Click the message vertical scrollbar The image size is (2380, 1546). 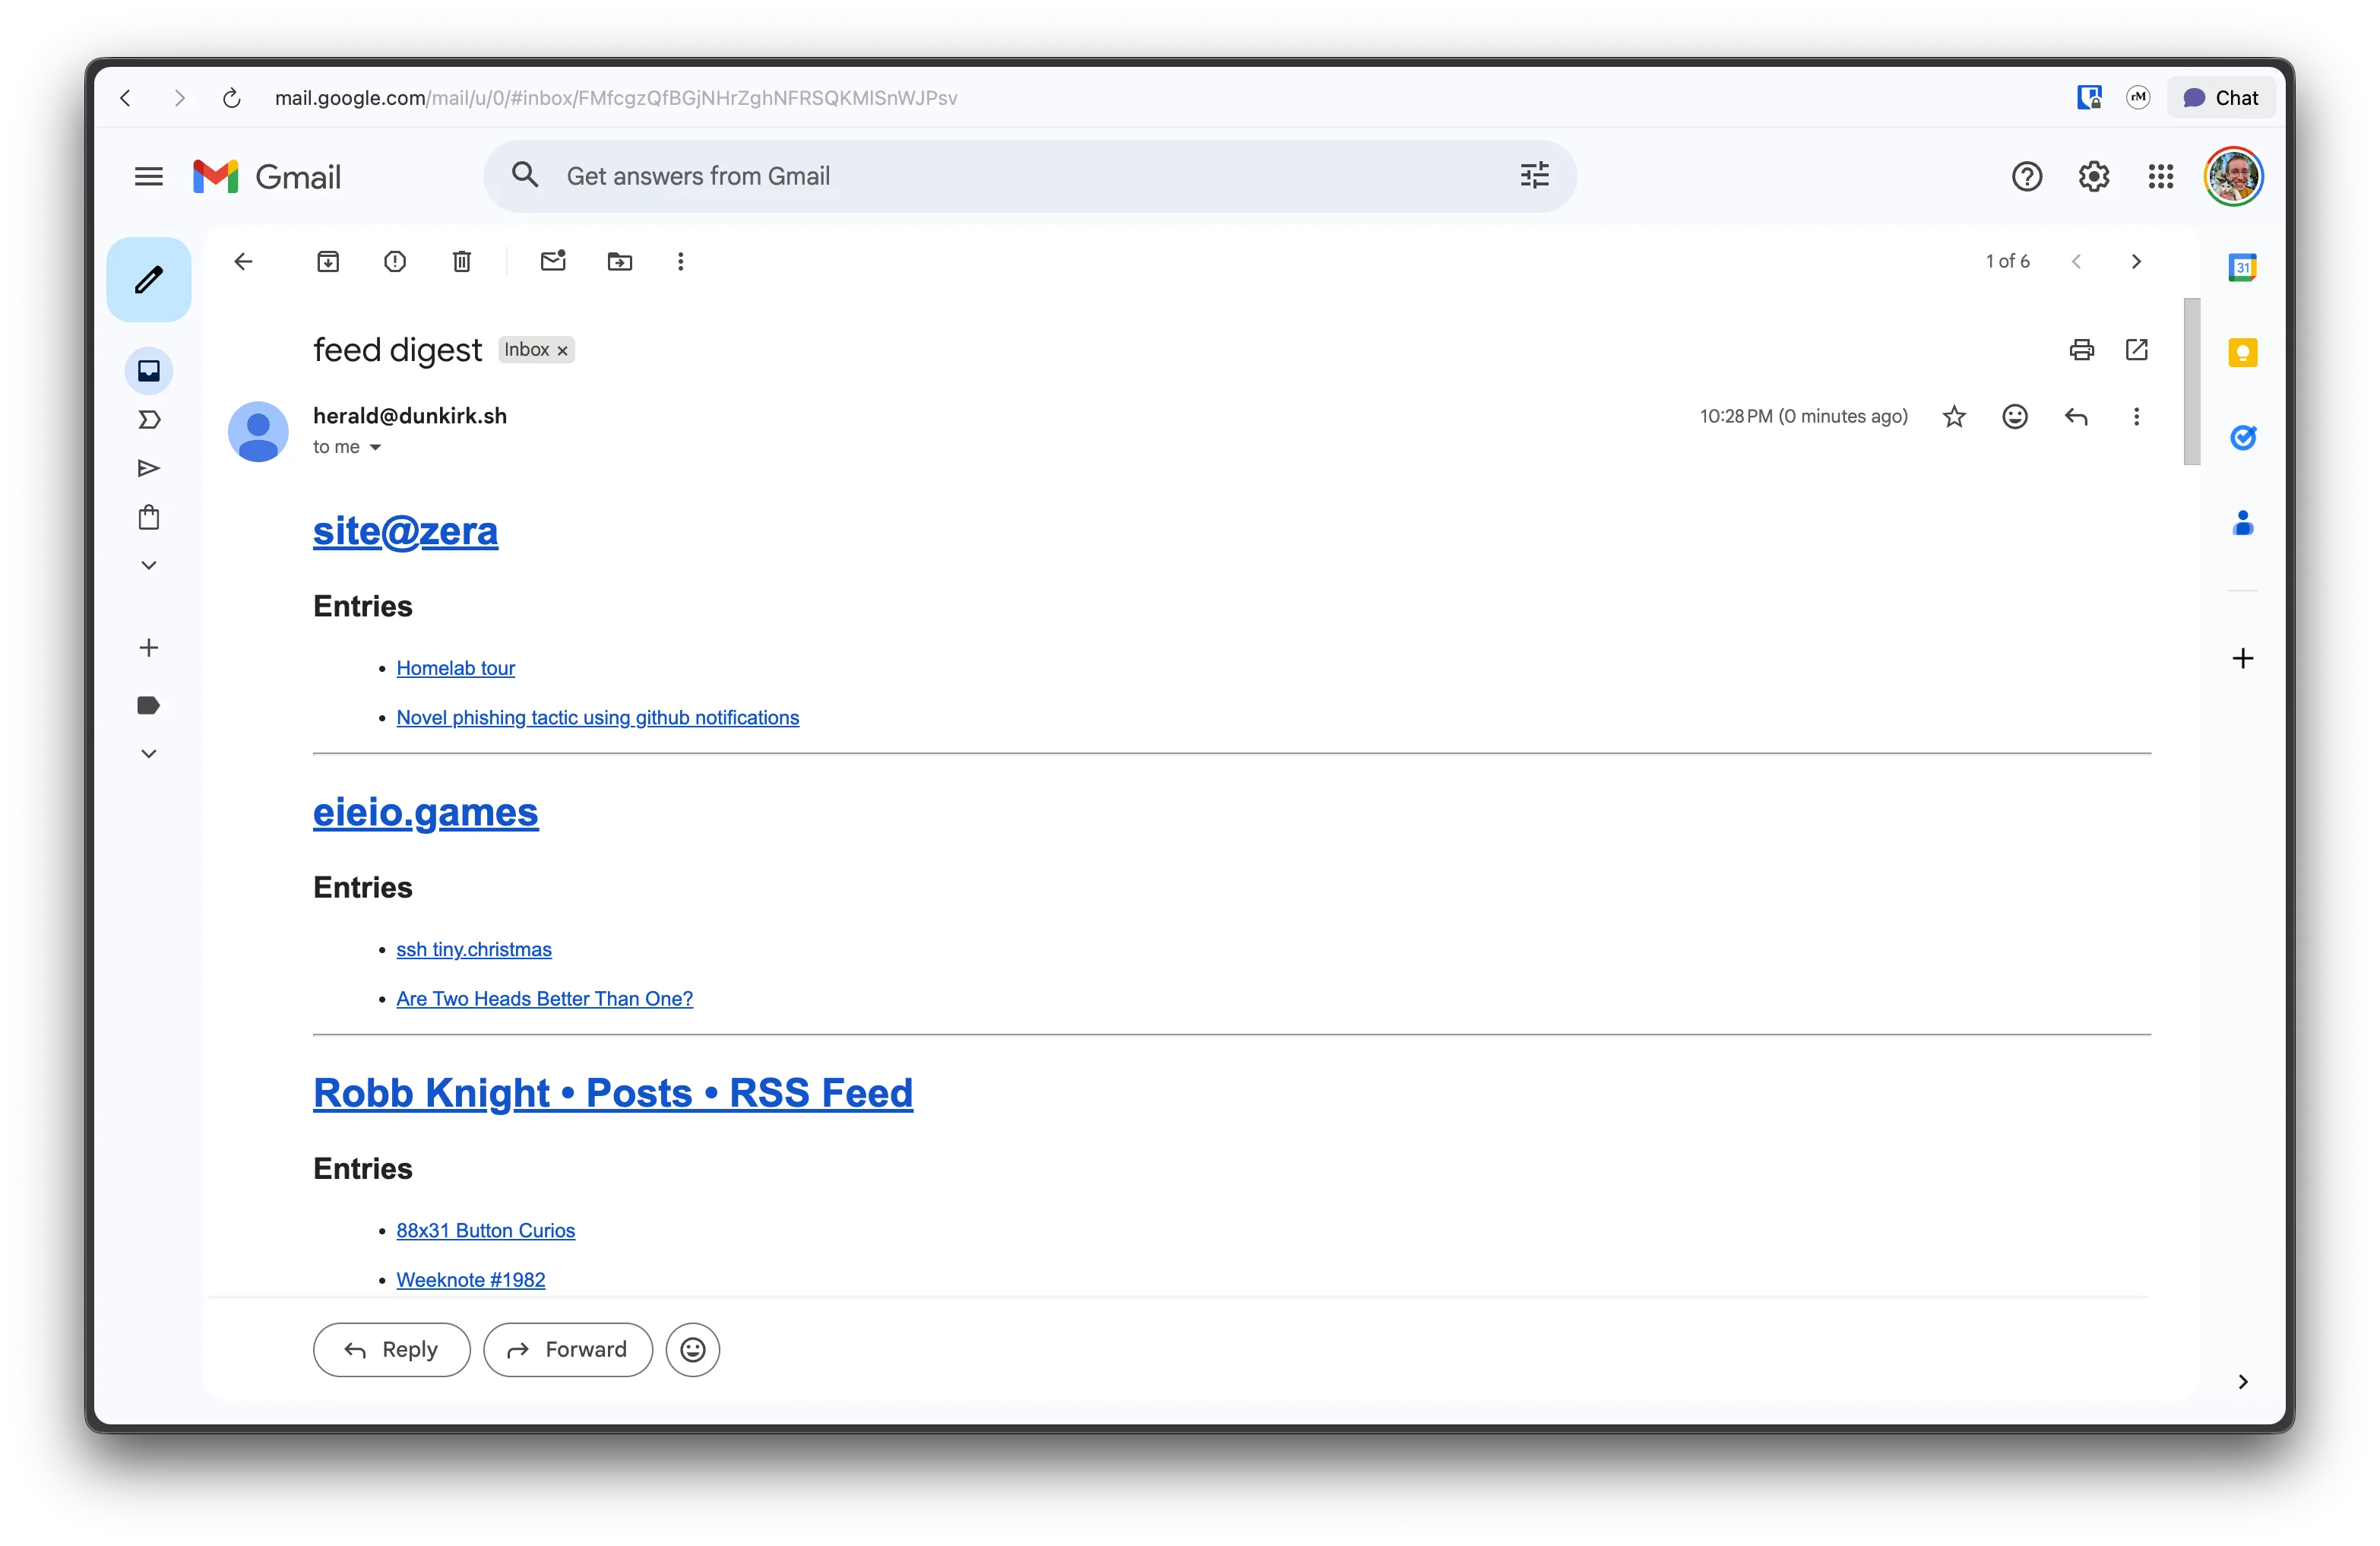pyautogui.click(x=2191, y=381)
